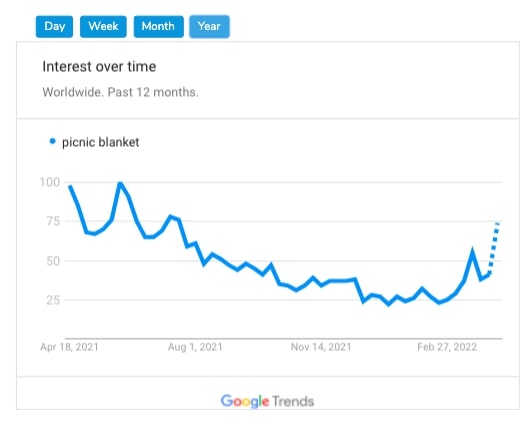Choose the Month time range
529x429 pixels.
pos(159,26)
